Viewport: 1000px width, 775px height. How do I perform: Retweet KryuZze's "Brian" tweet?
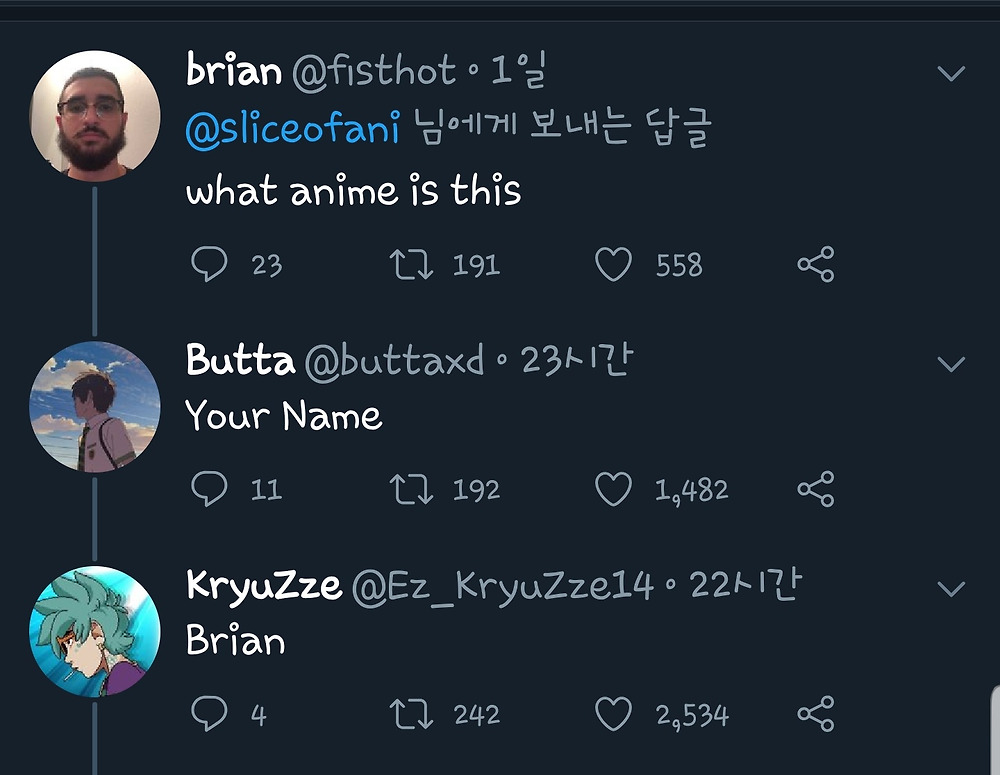[x=411, y=714]
